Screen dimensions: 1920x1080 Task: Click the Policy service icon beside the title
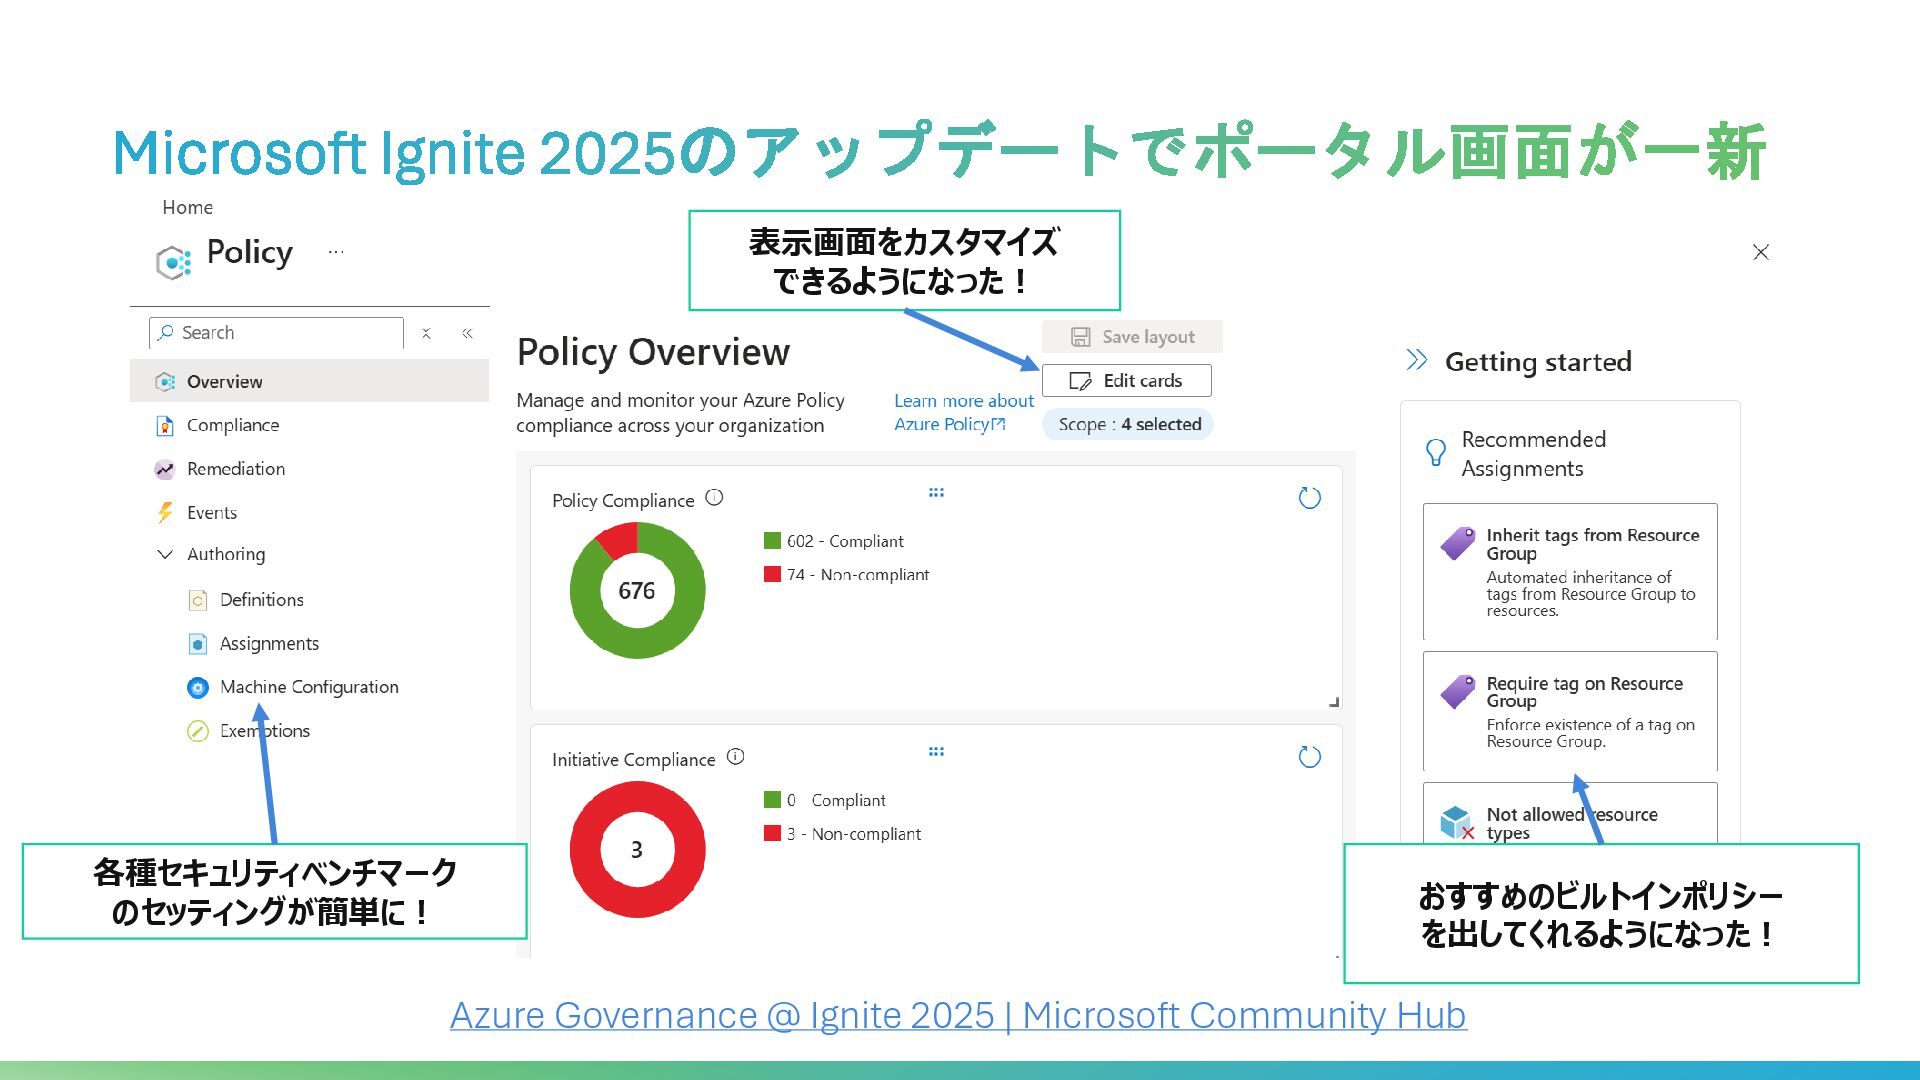(173, 262)
